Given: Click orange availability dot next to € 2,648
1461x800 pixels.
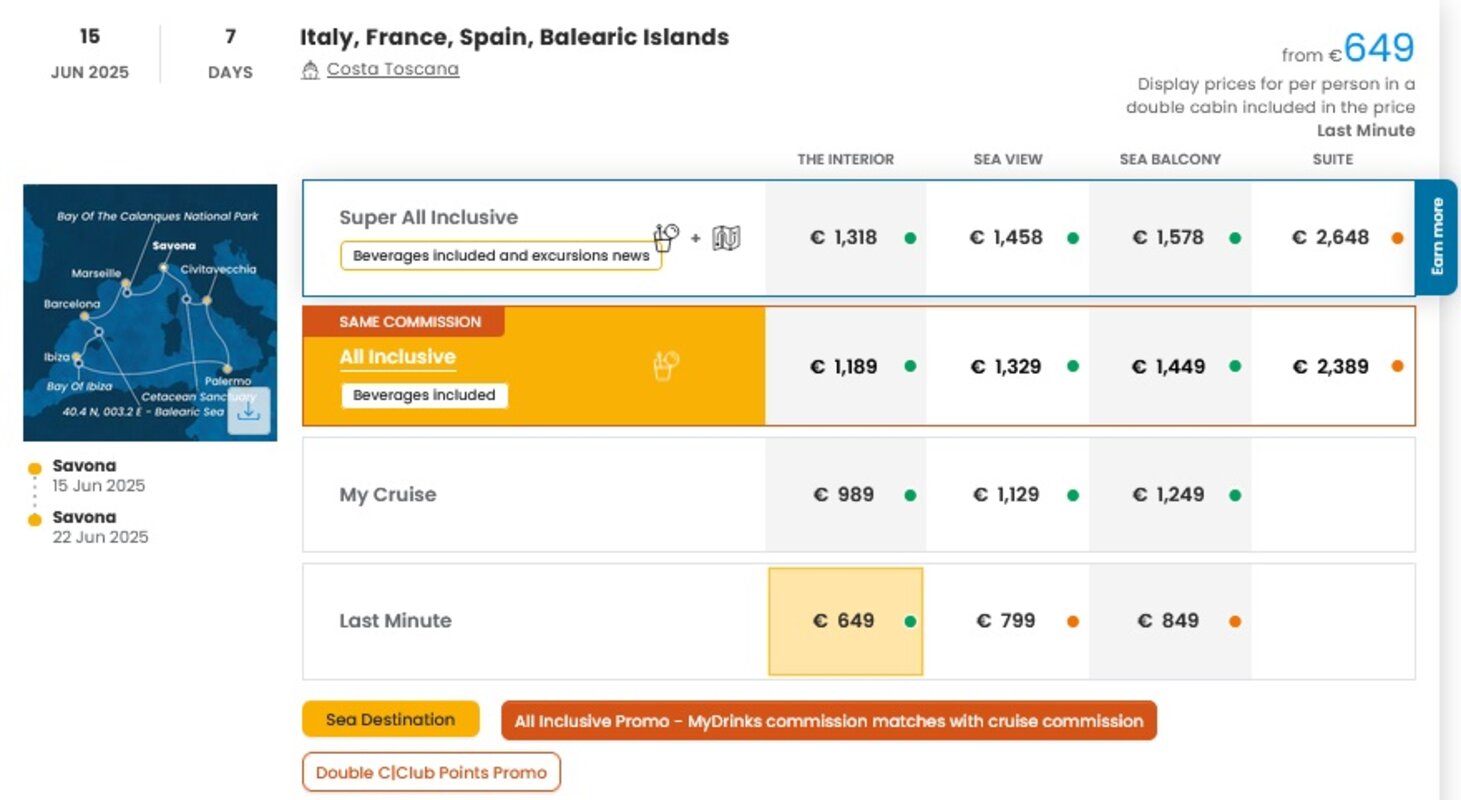Looking at the screenshot, I should (1397, 238).
